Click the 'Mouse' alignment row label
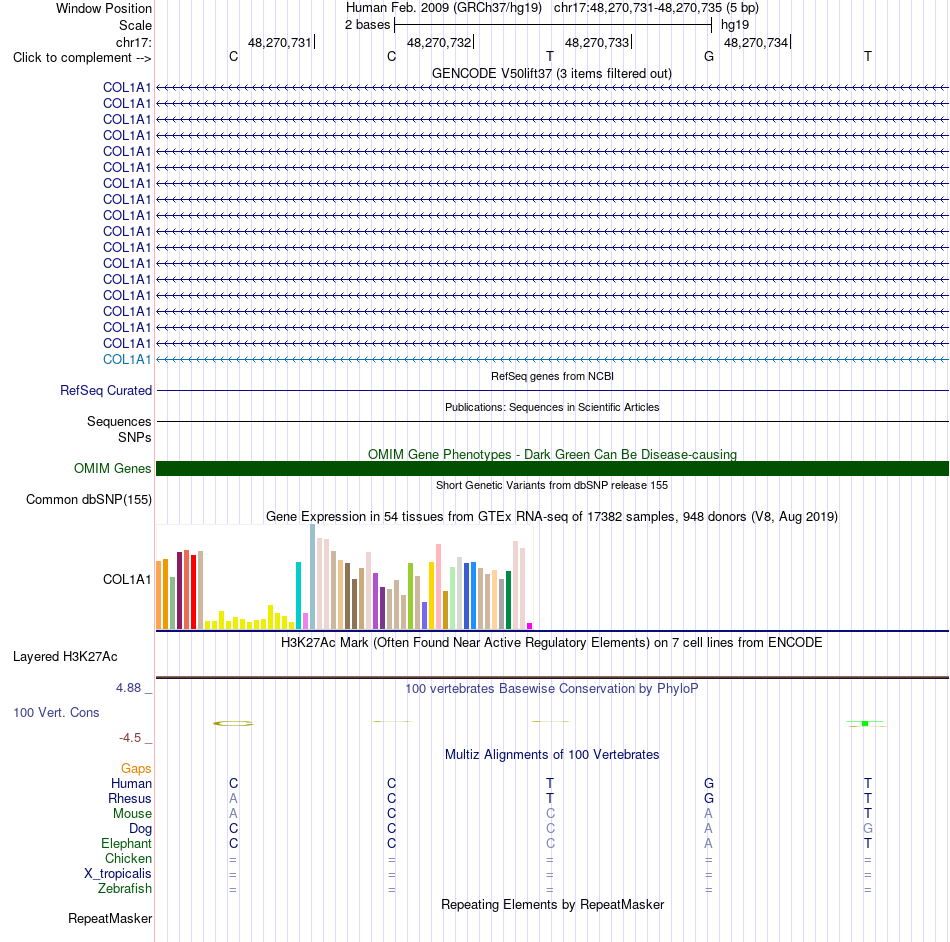This screenshot has width=950, height=942. pyautogui.click(x=132, y=814)
